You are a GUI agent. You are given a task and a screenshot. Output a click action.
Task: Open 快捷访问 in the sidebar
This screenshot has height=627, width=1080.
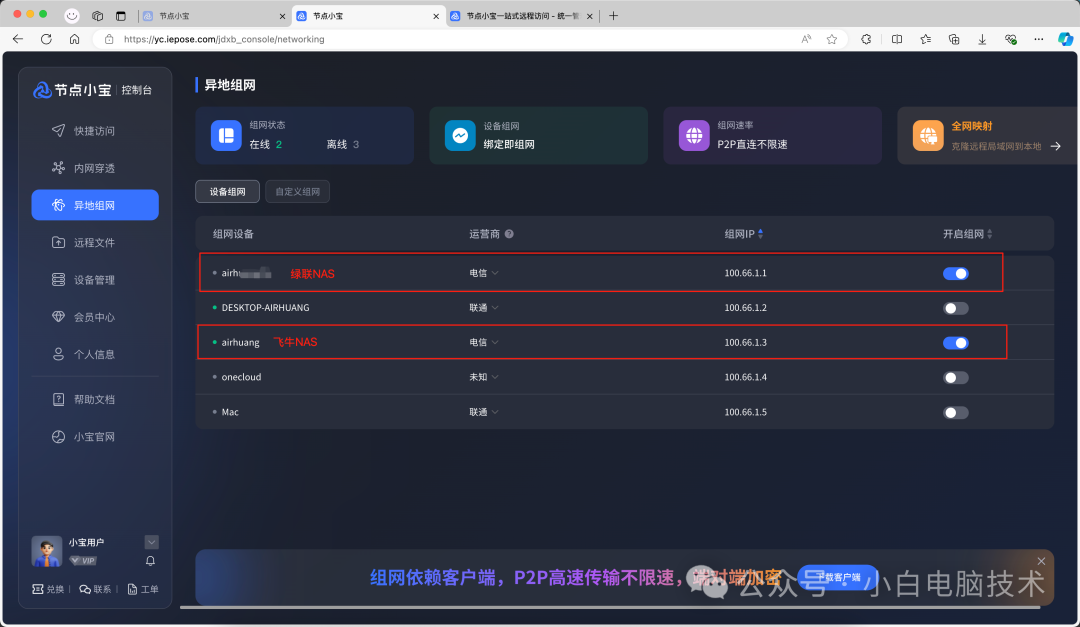tap(95, 131)
